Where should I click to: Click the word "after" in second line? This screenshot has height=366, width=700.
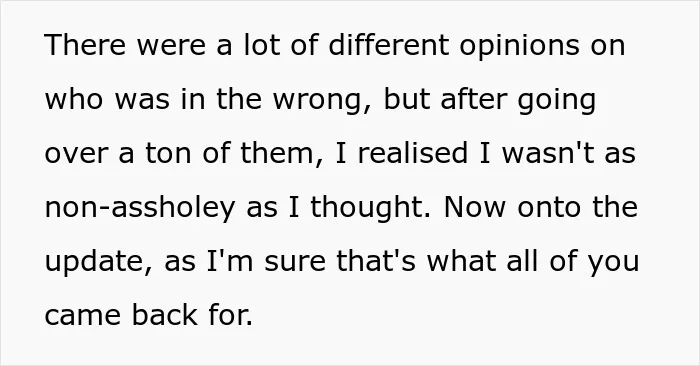pyautogui.click(x=474, y=99)
